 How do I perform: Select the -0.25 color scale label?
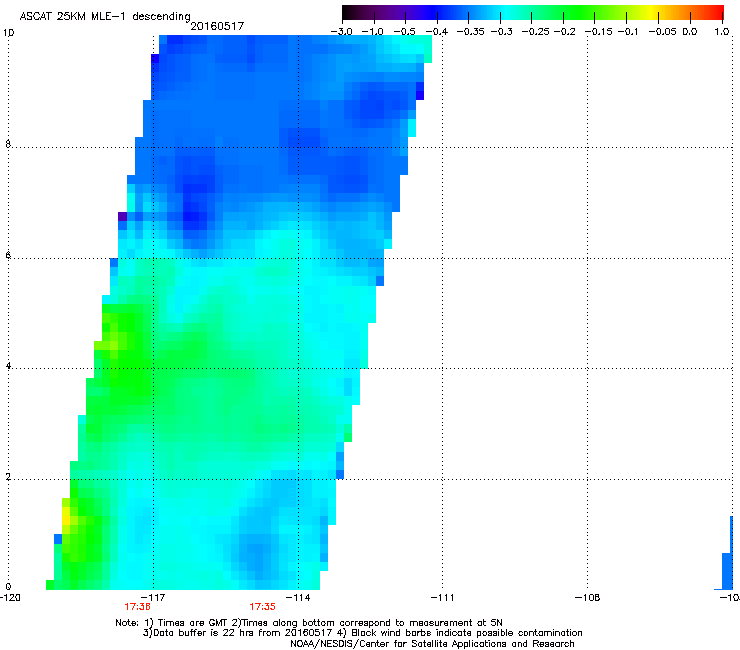pyautogui.click(x=536, y=32)
